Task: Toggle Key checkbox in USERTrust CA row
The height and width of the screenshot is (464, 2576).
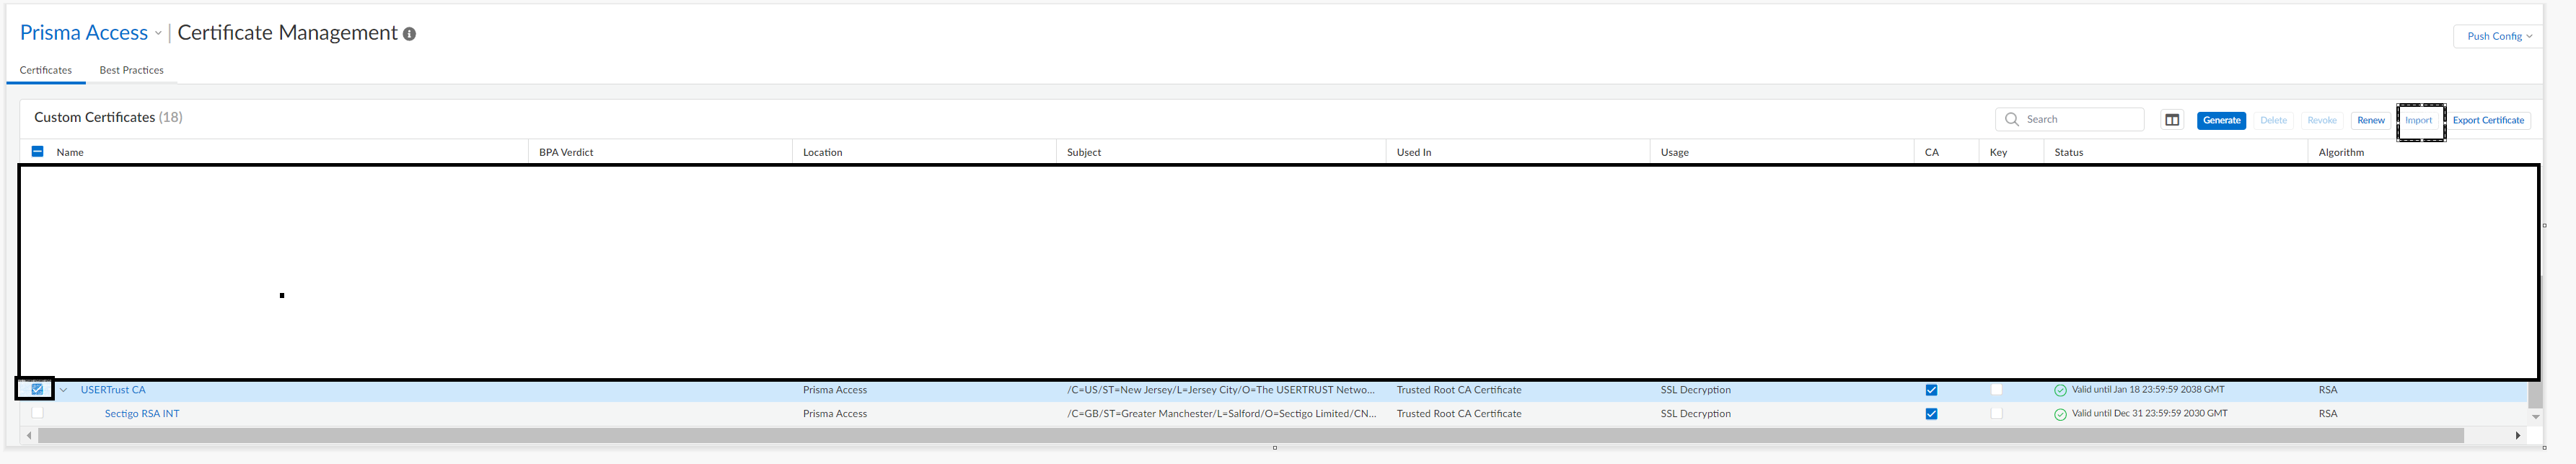Action: tap(1997, 390)
